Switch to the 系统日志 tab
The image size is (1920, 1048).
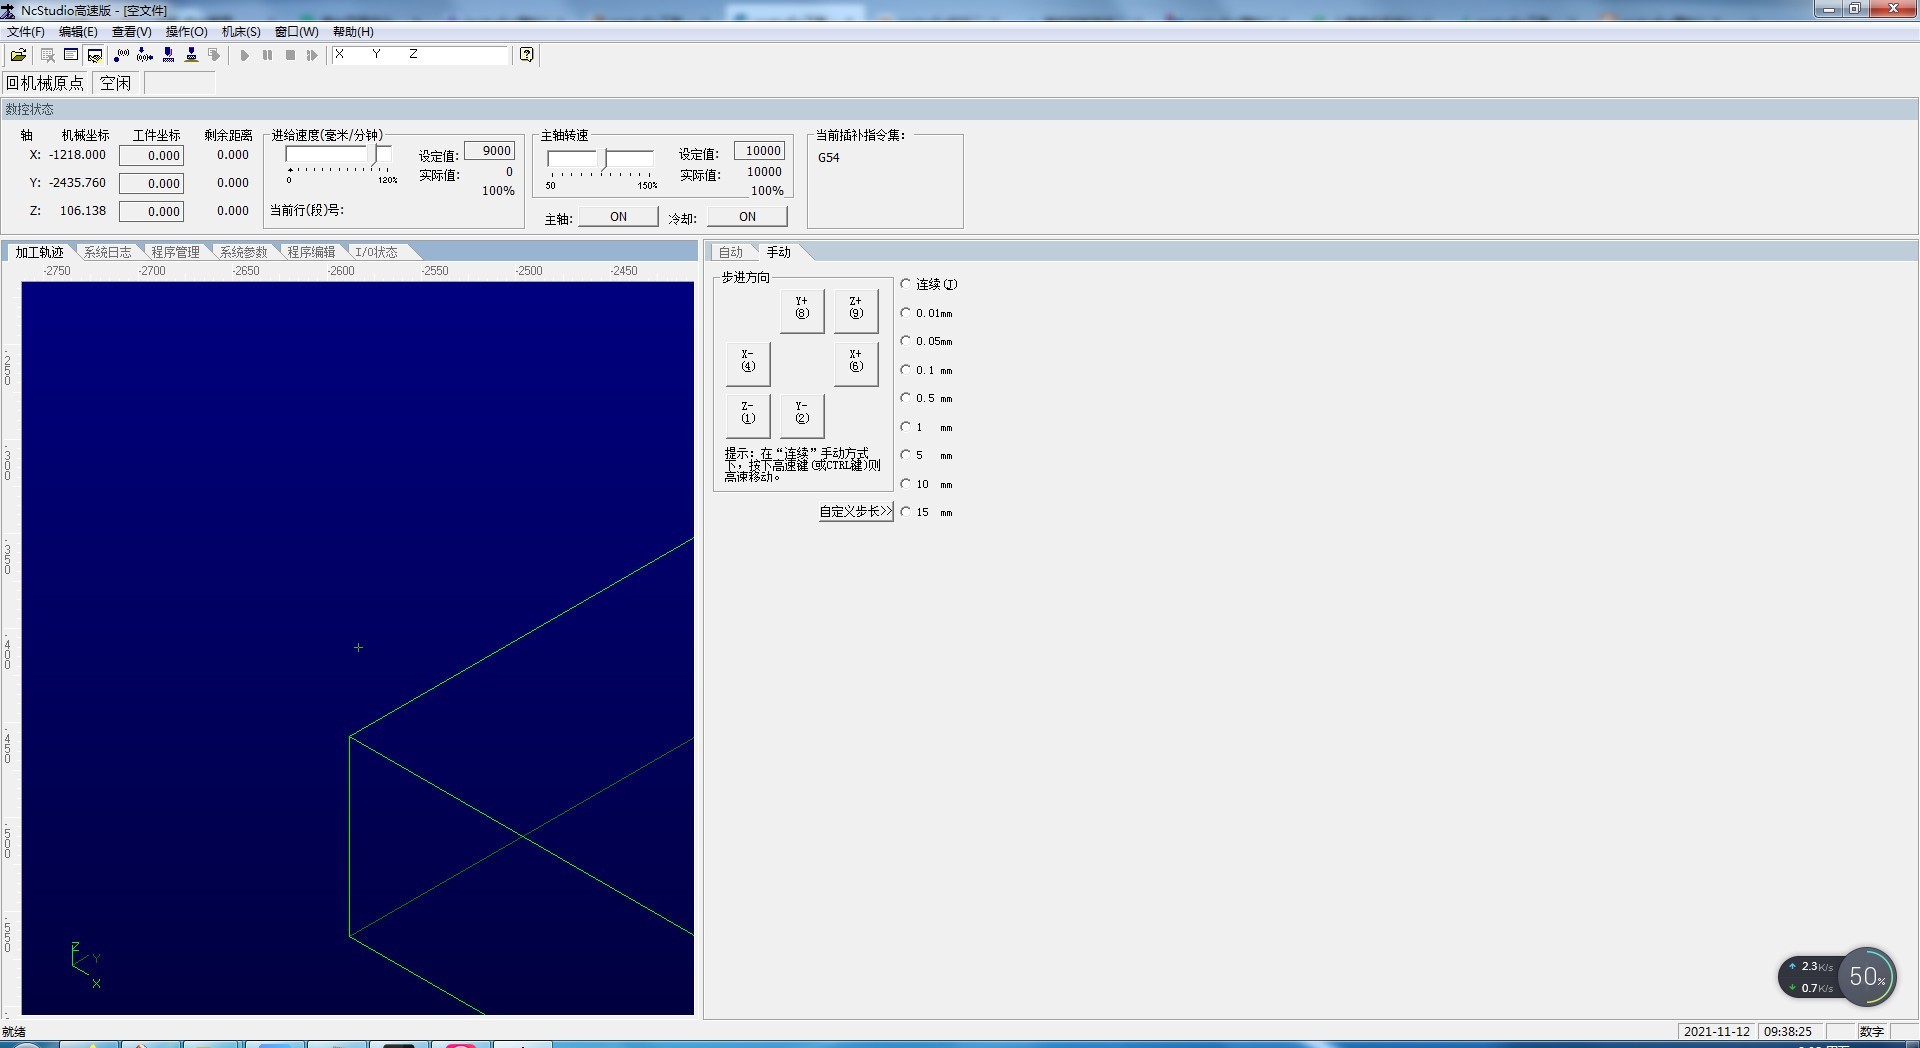[x=107, y=252]
